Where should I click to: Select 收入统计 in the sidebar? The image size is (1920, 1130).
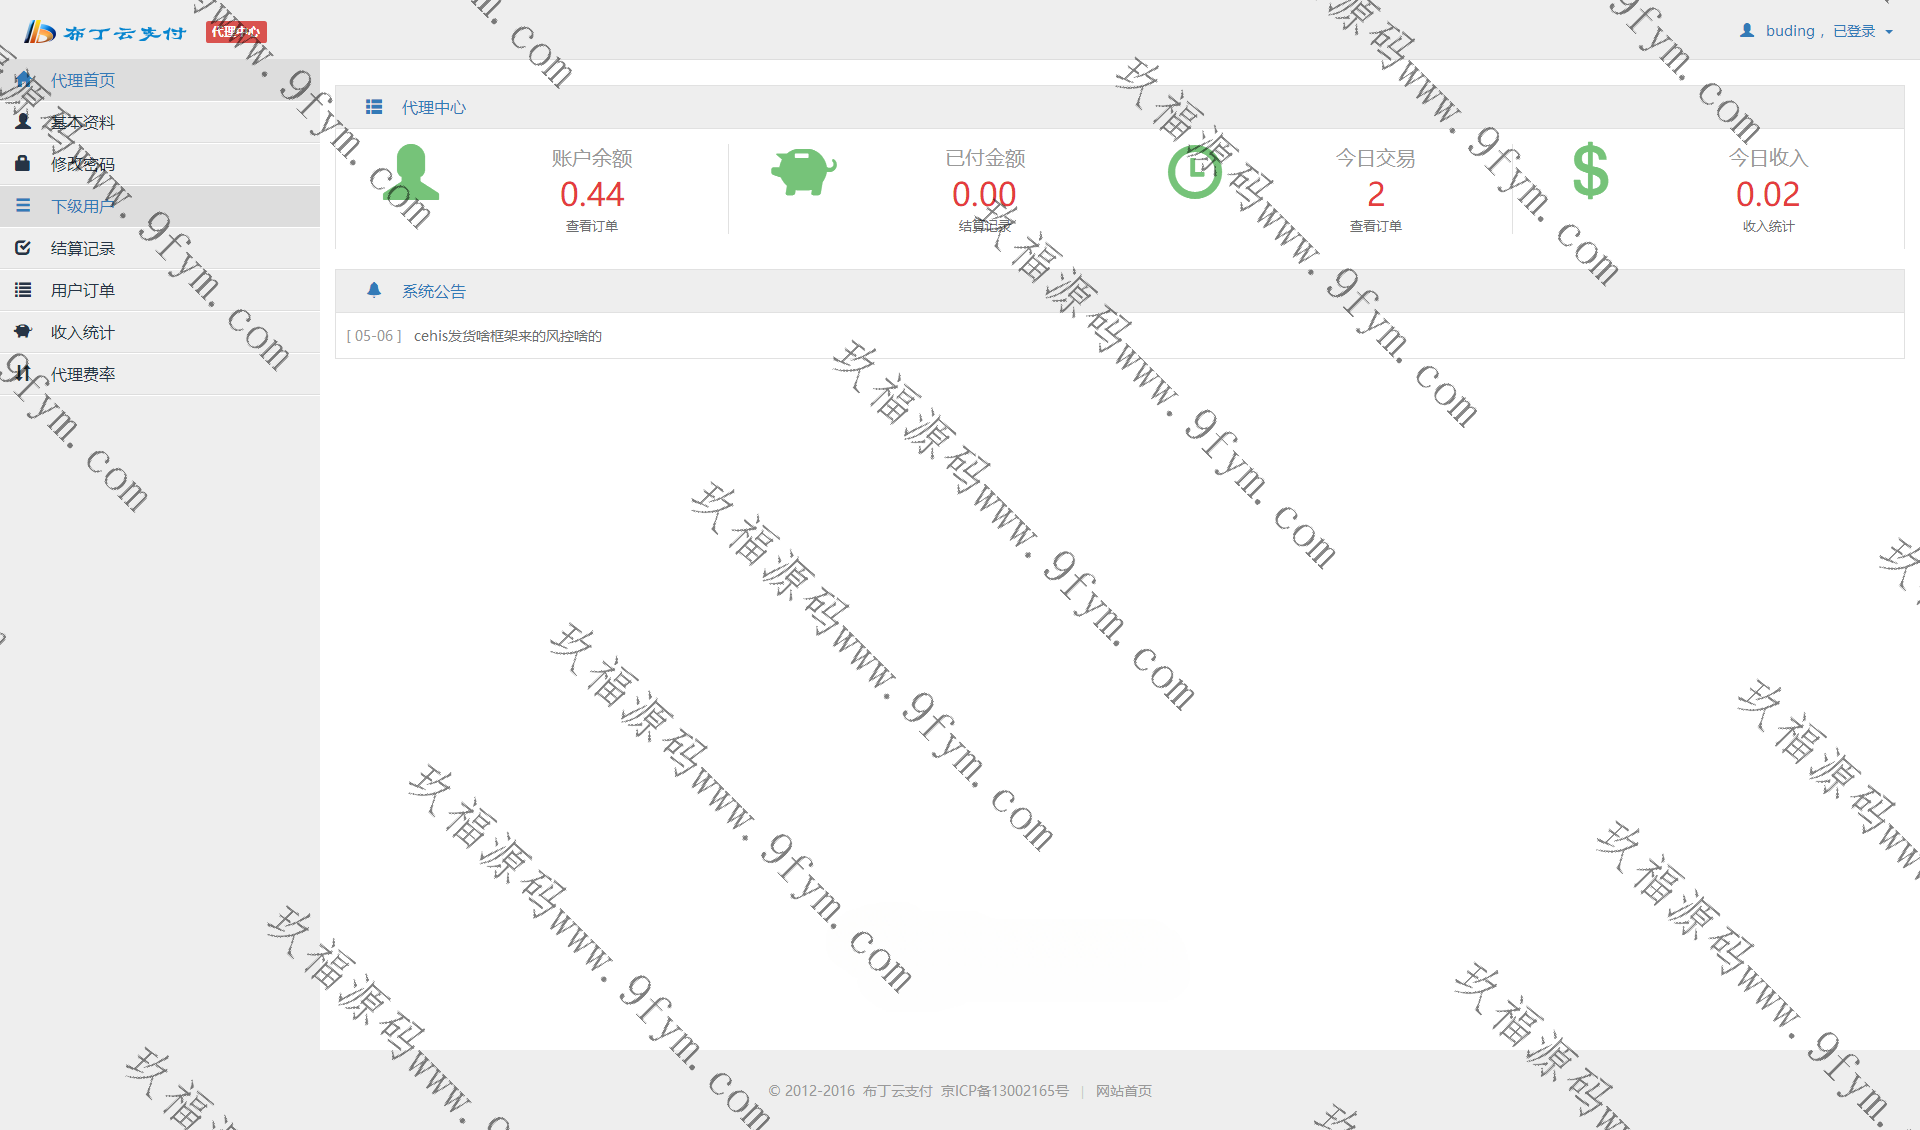tap(83, 332)
